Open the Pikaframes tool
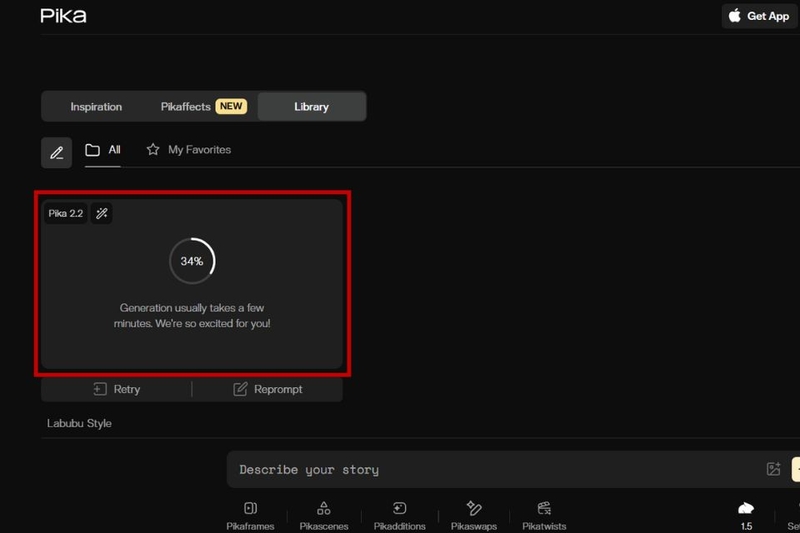Screen dimensions: 800x533 click(x=251, y=516)
